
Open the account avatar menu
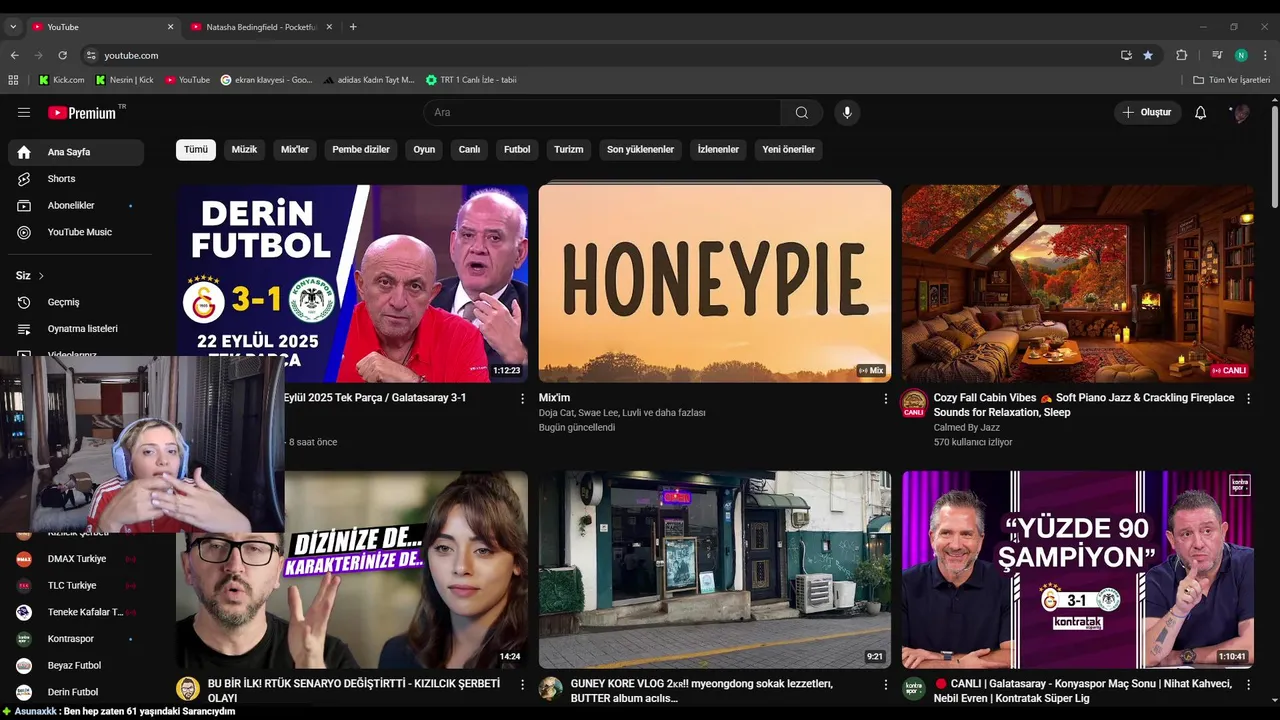pyautogui.click(x=1241, y=113)
